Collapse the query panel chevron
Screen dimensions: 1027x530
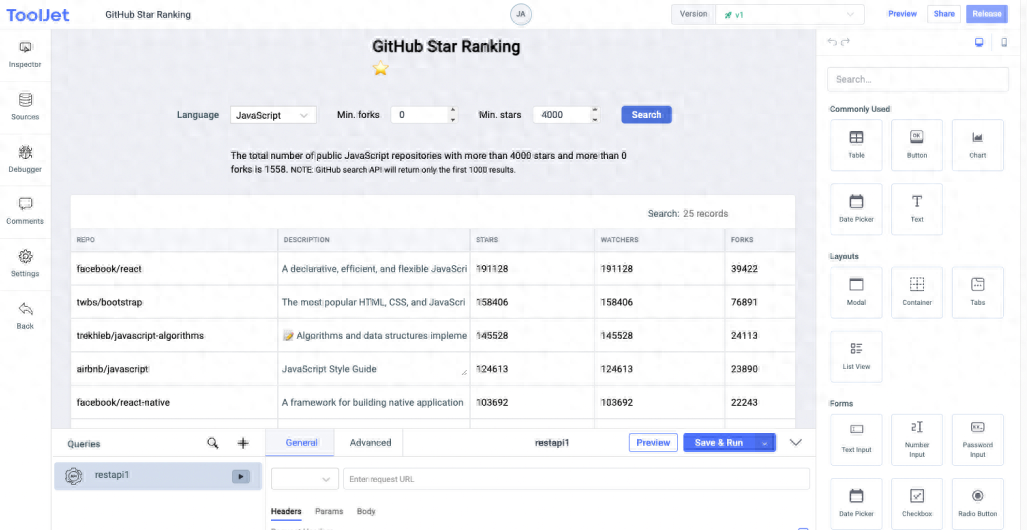pyautogui.click(x=796, y=443)
